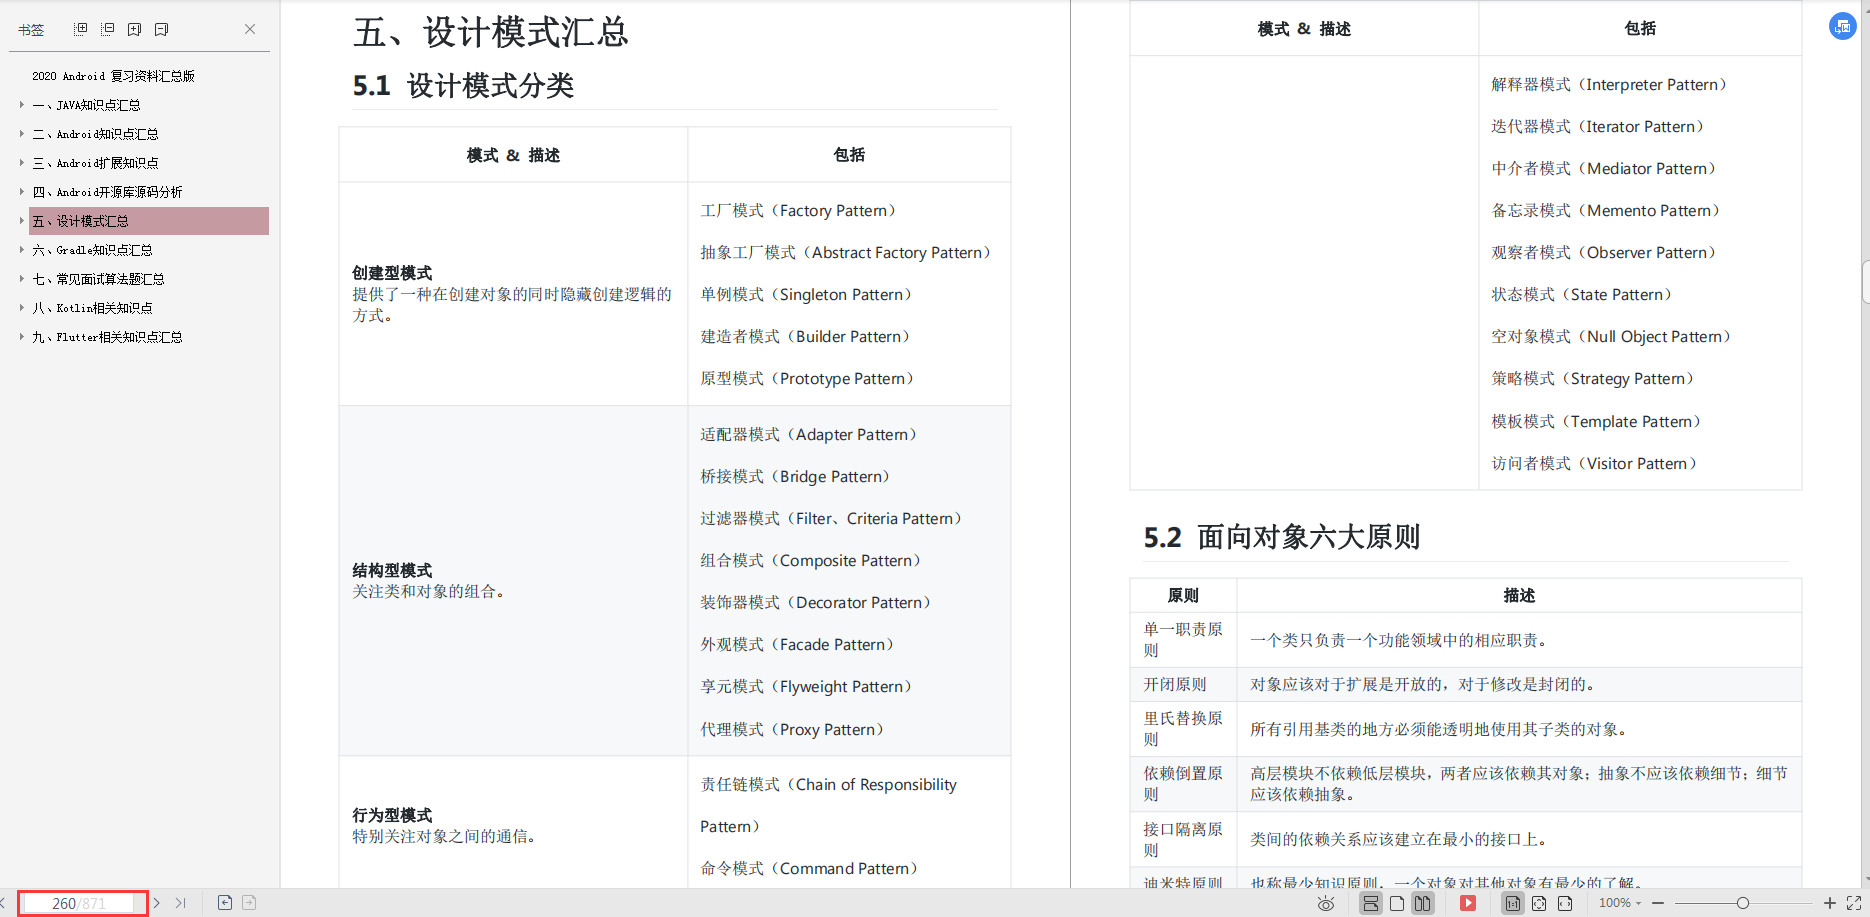Viewport: 1870px width, 917px height.
Task: Toggle read mode with the eye icon
Action: coord(1326,903)
